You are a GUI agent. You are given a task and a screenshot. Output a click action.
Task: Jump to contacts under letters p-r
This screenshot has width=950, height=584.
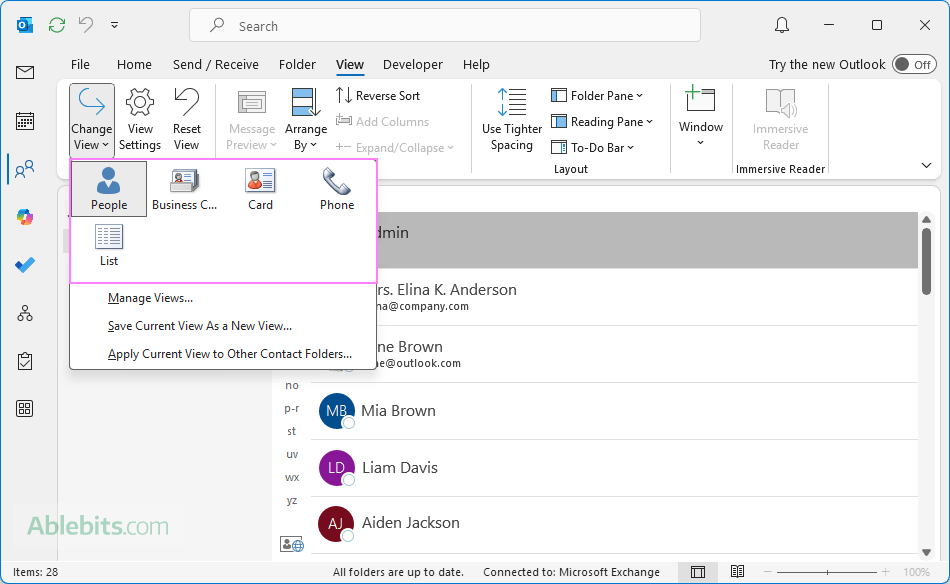click(292, 408)
